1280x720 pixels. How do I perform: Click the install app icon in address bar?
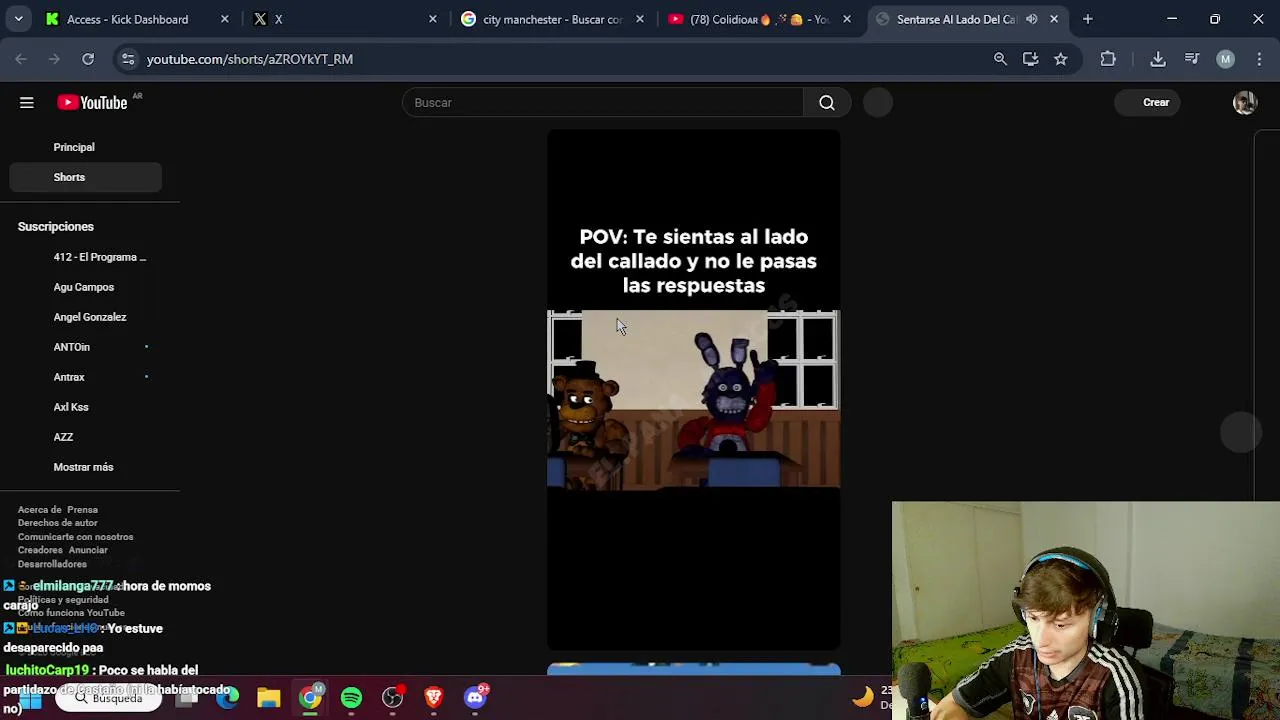pos(1030,59)
